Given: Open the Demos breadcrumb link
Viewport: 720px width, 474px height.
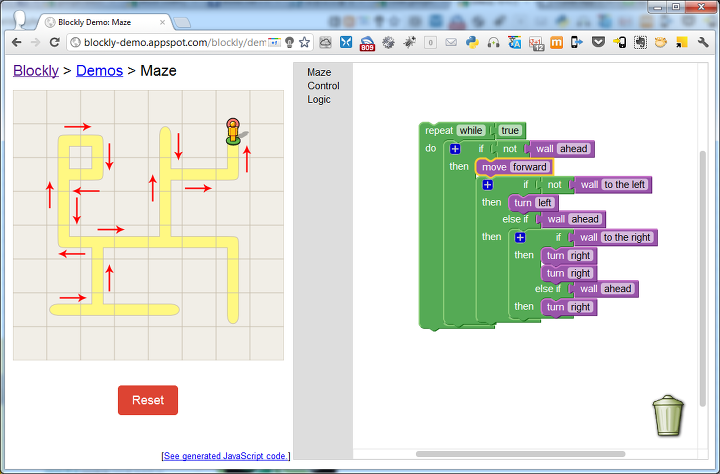Looking at the screenshot, I should pos(99,71).
